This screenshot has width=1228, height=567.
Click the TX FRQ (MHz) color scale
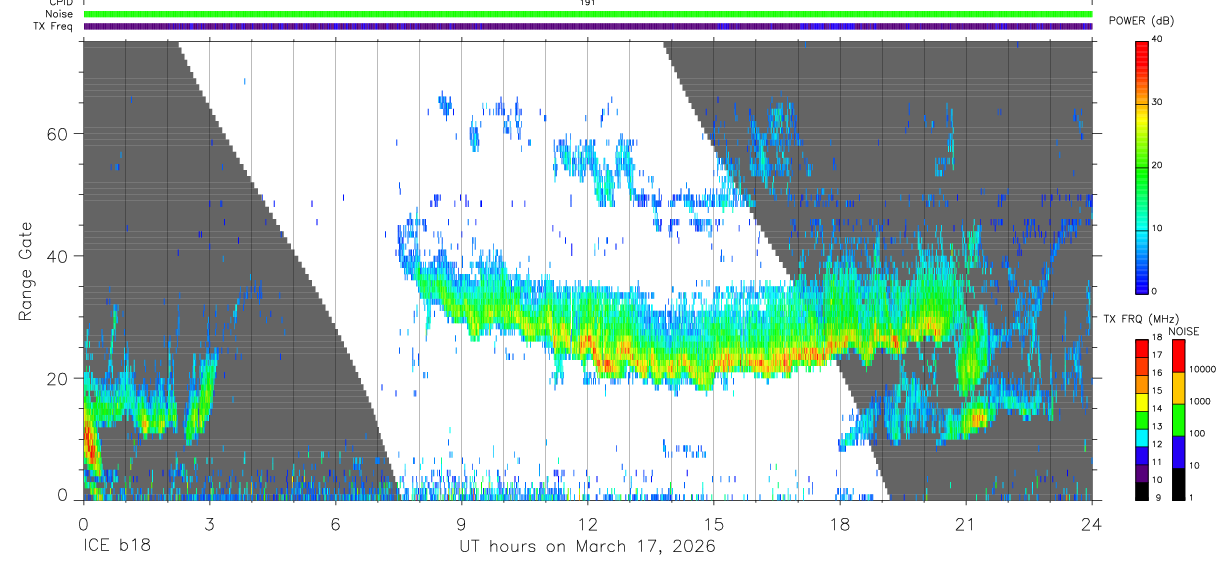pyautogui.click(x=1143, y=418)
